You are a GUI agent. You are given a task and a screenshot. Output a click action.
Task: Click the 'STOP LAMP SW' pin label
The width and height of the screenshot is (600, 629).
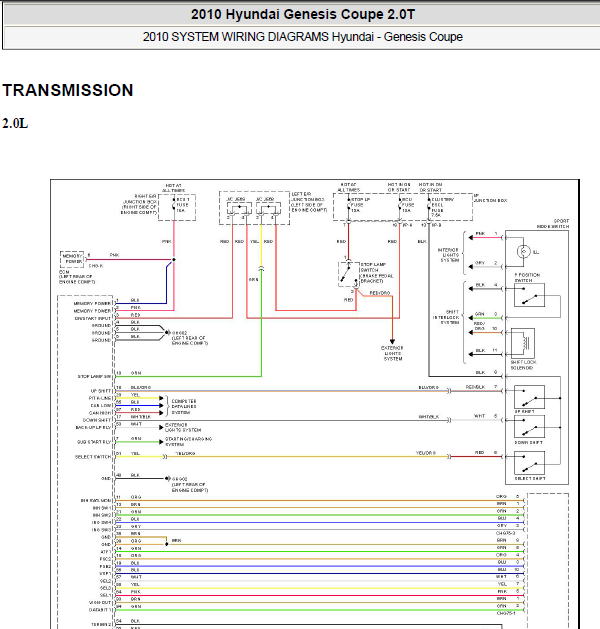pos(95,377)
